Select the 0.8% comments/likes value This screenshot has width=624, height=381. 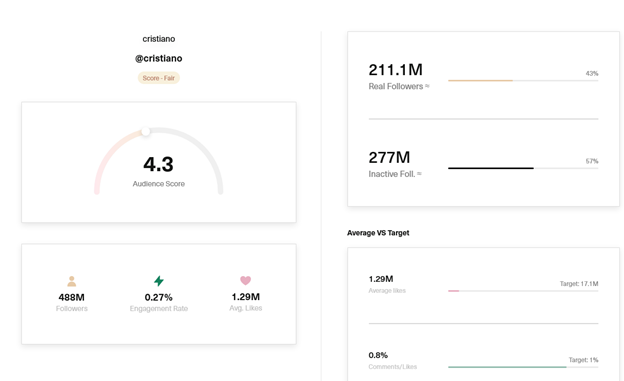[x=378, y=355]
